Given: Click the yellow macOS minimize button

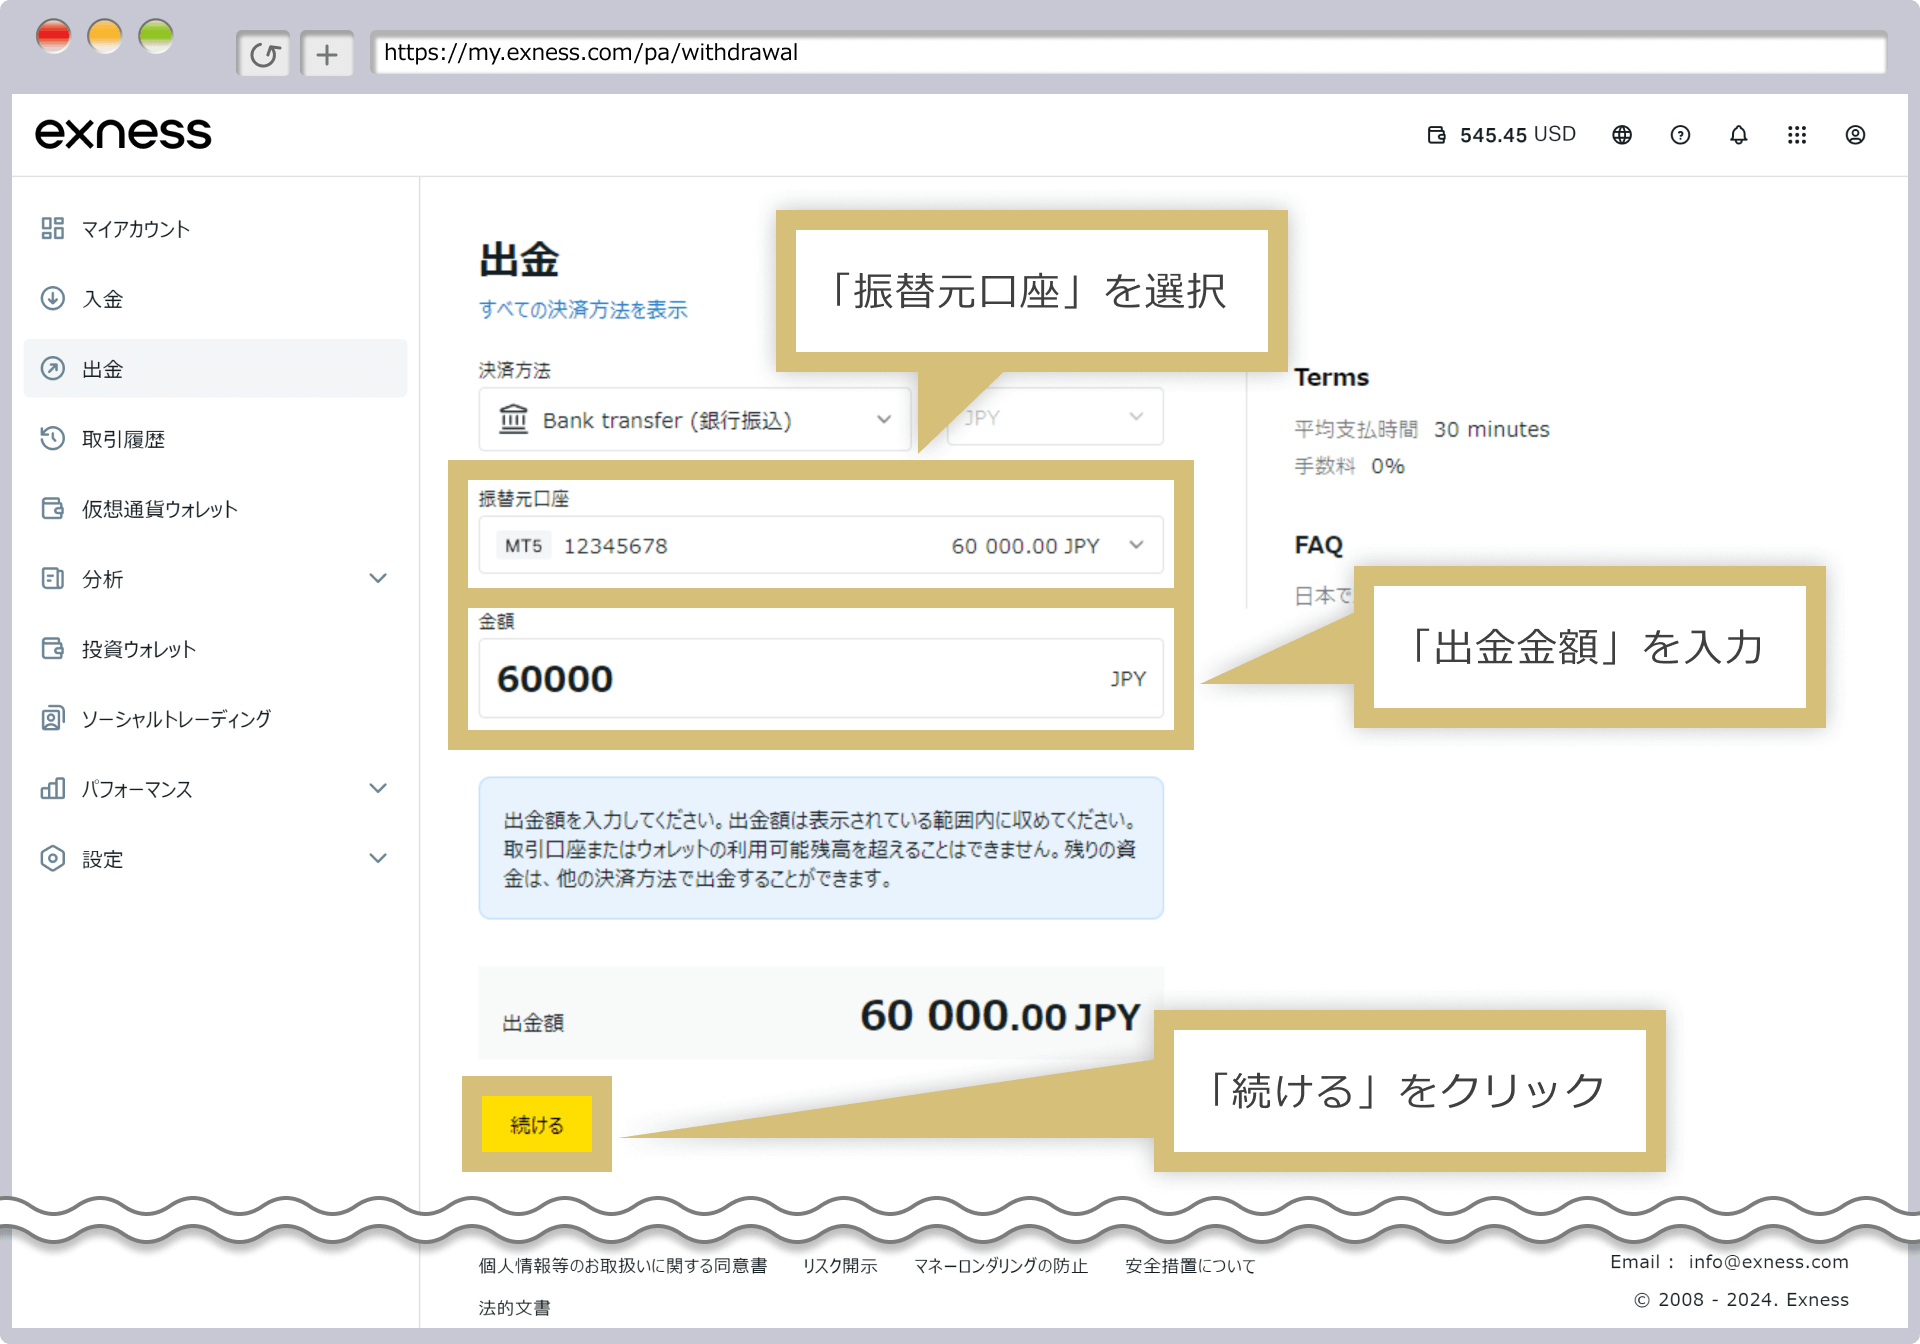Looking at the screenshot, I should 104,36.
